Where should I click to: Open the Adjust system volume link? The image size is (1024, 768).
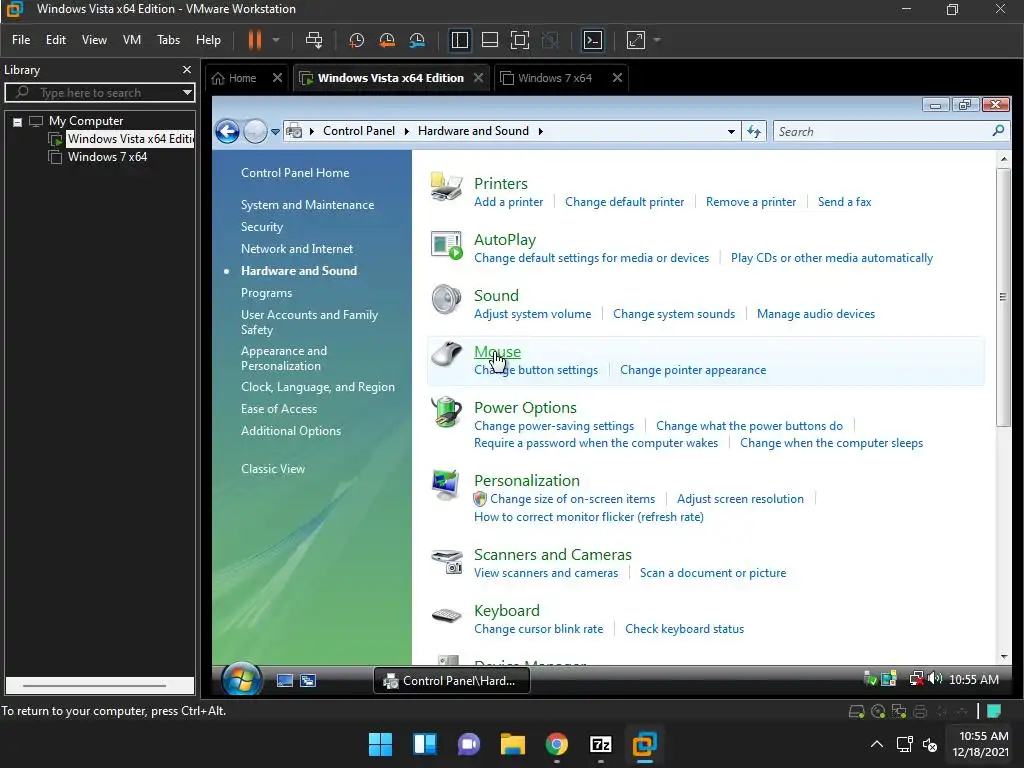click(x=532, y=314)
